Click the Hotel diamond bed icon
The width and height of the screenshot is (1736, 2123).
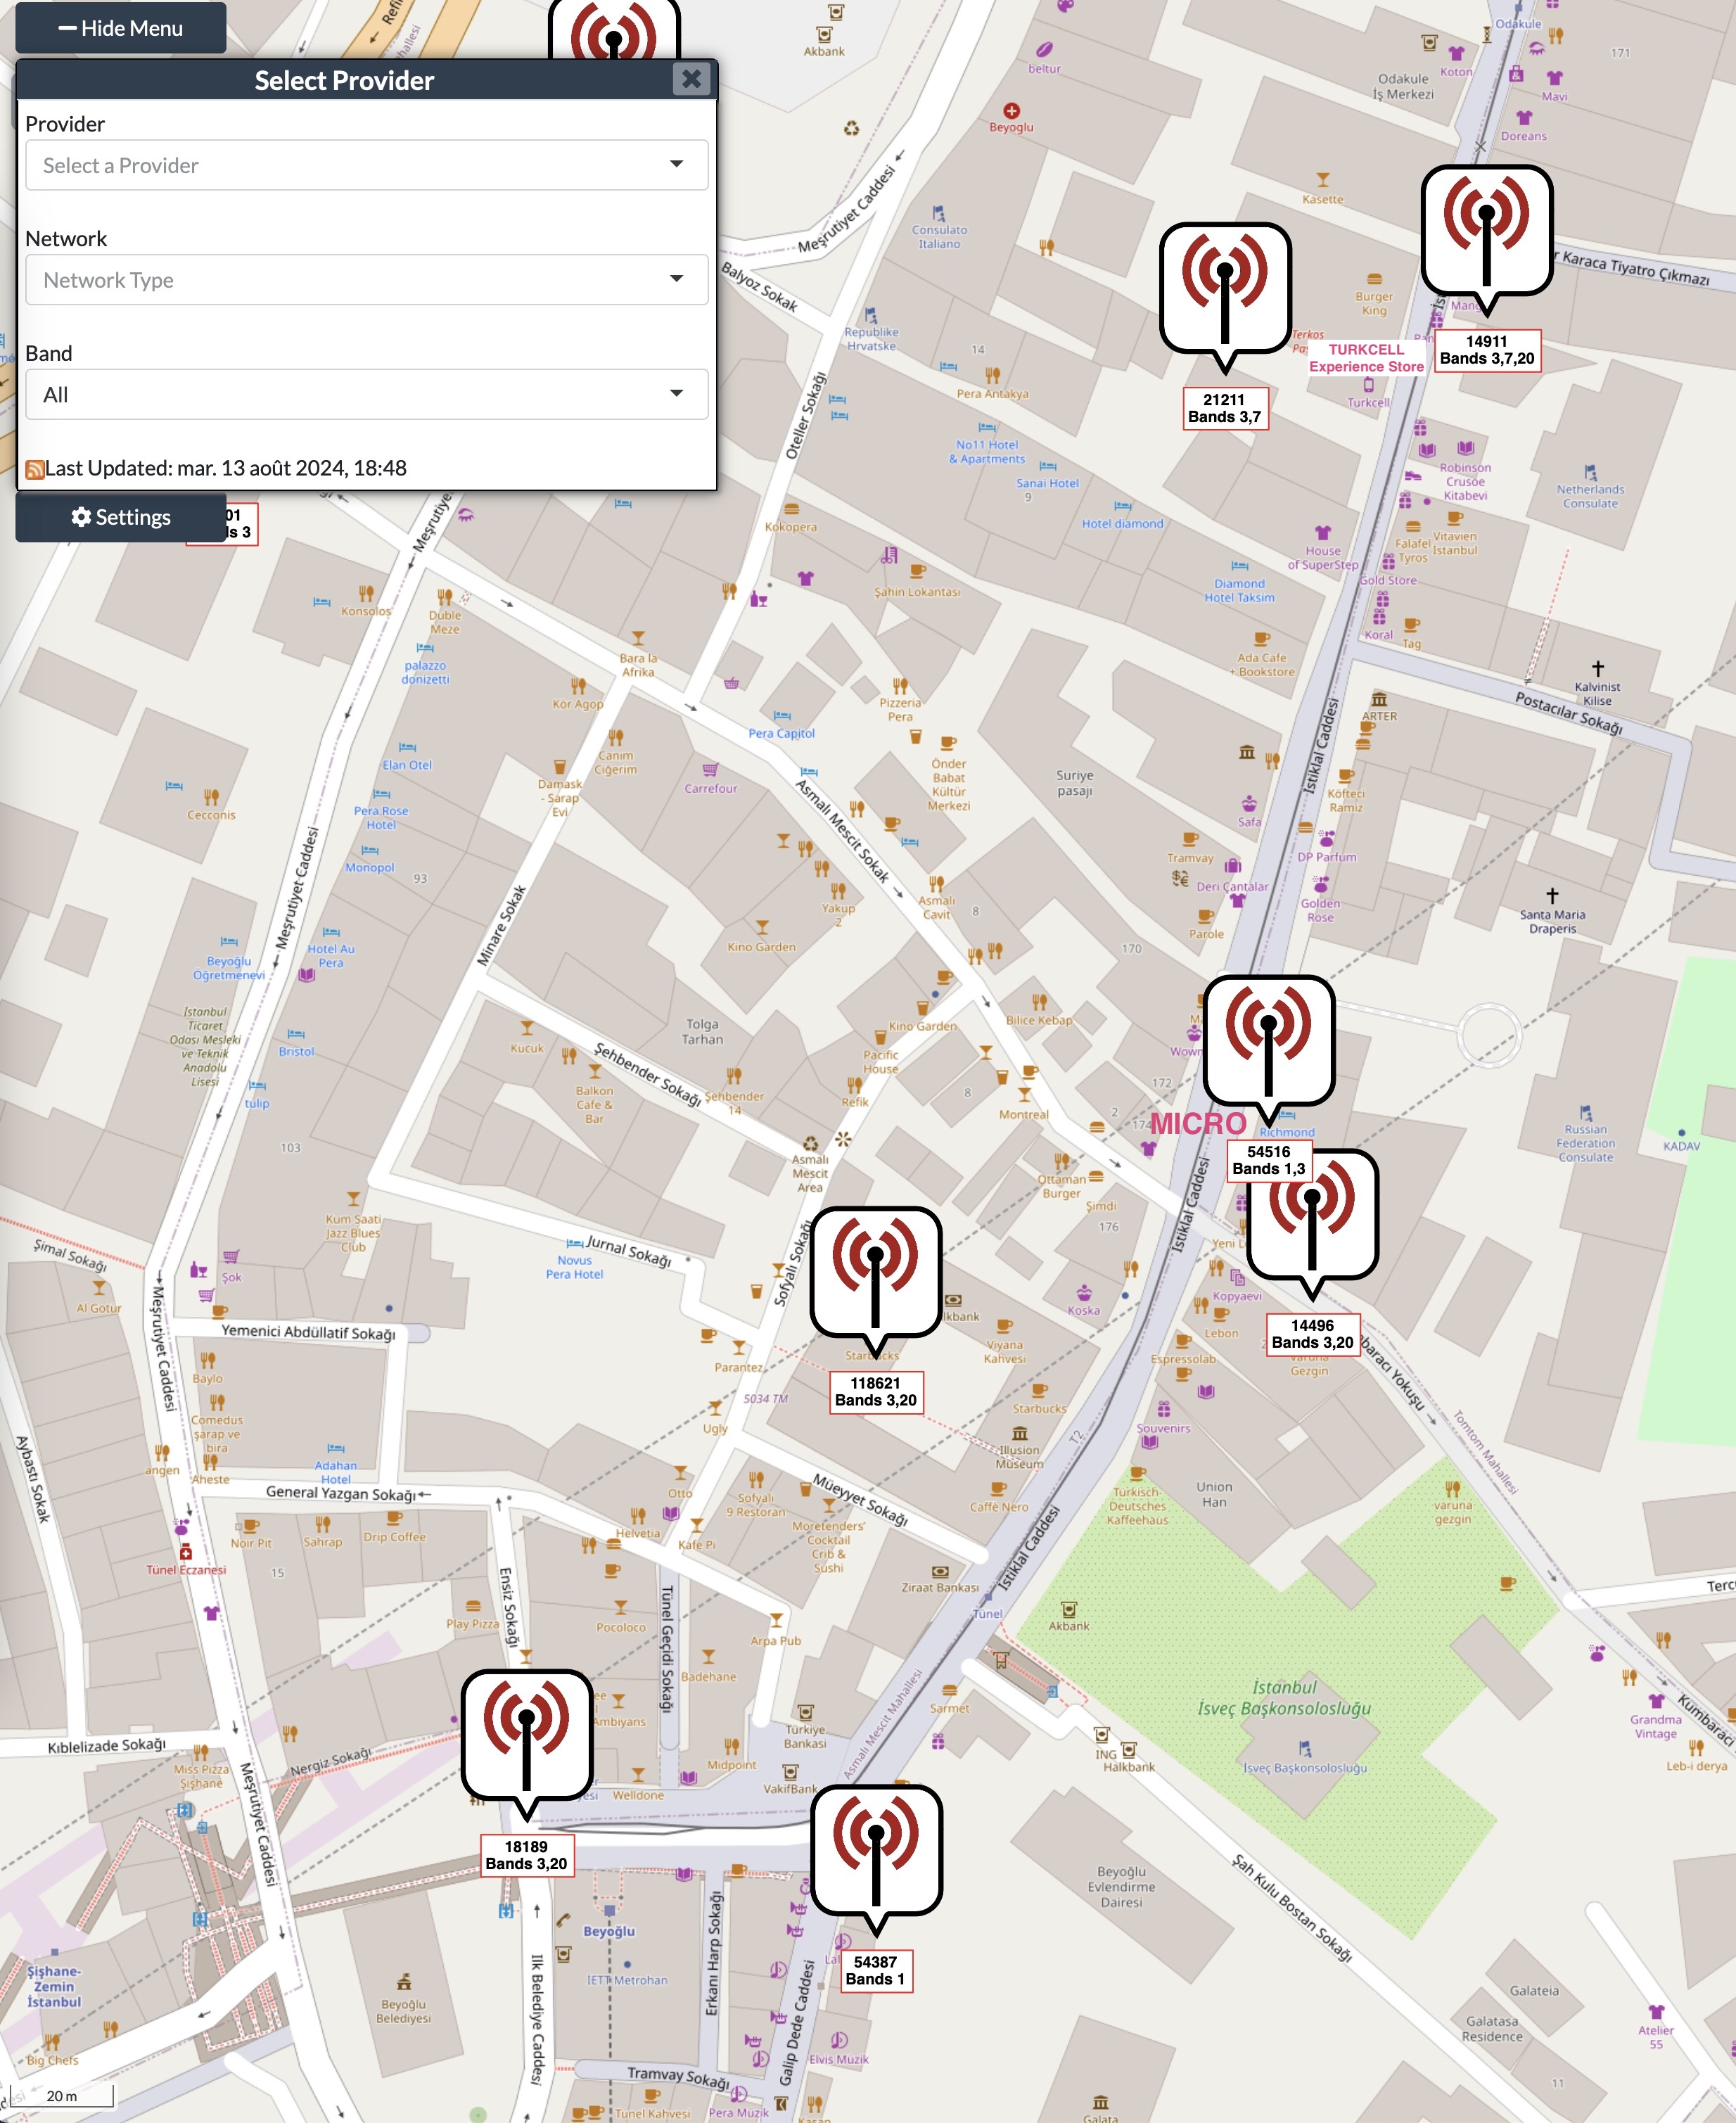pos(1123,506)
